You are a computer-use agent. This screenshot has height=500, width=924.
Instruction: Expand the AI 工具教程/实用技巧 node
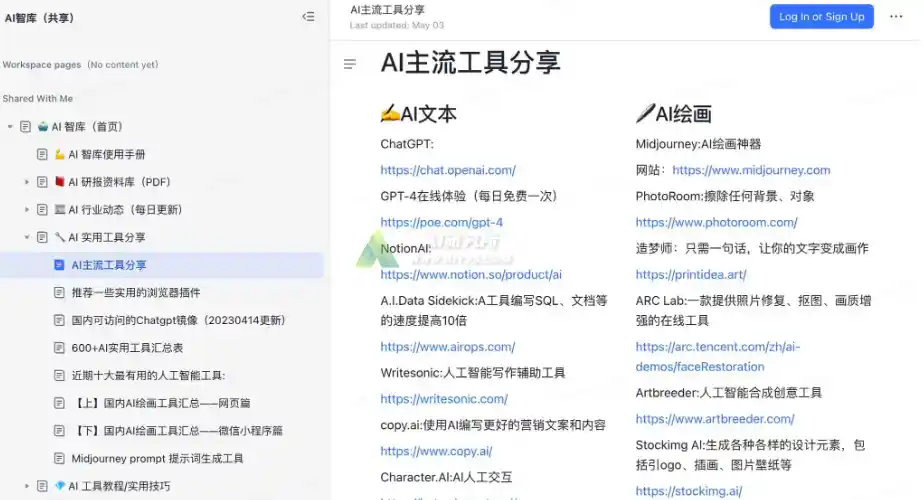tap(27, 486)
